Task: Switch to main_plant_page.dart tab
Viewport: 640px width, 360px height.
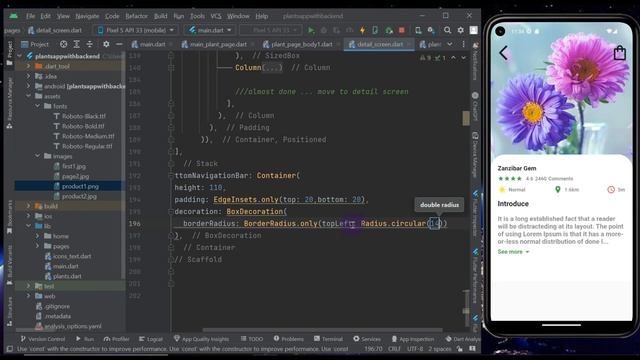Action: [218, 44]
